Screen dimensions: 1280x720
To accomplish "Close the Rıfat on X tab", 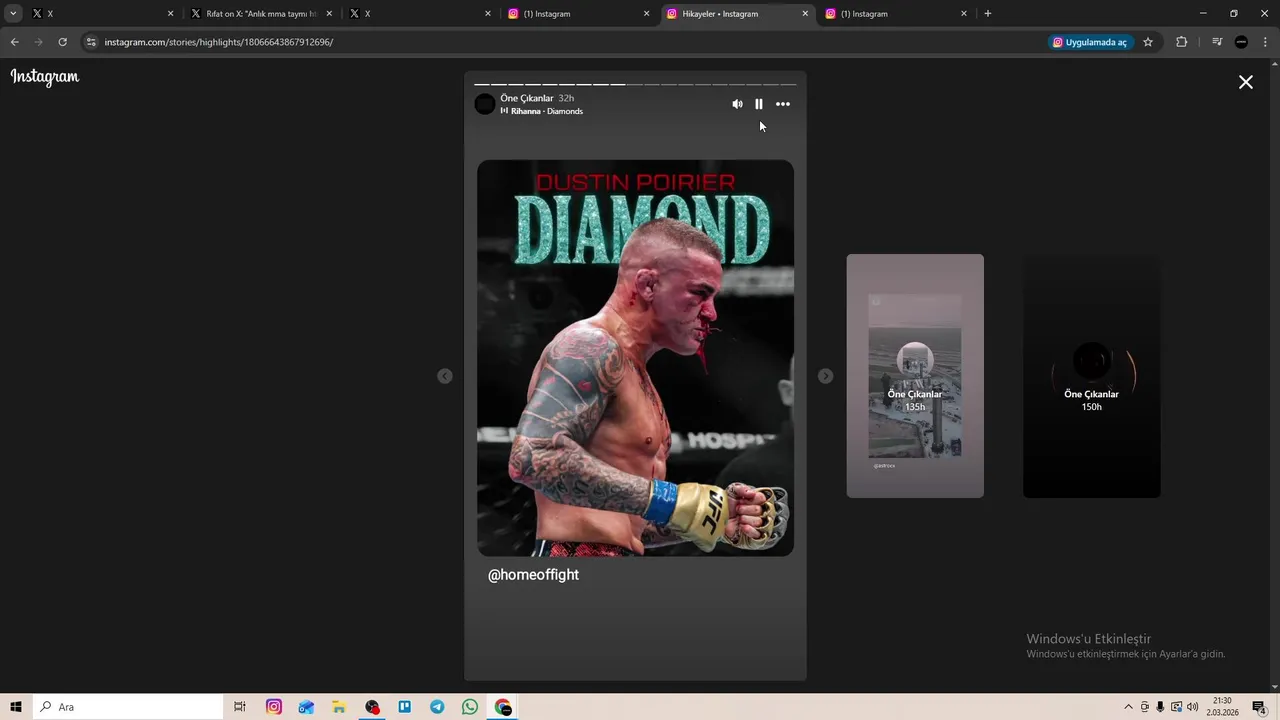I will point(329,14).
